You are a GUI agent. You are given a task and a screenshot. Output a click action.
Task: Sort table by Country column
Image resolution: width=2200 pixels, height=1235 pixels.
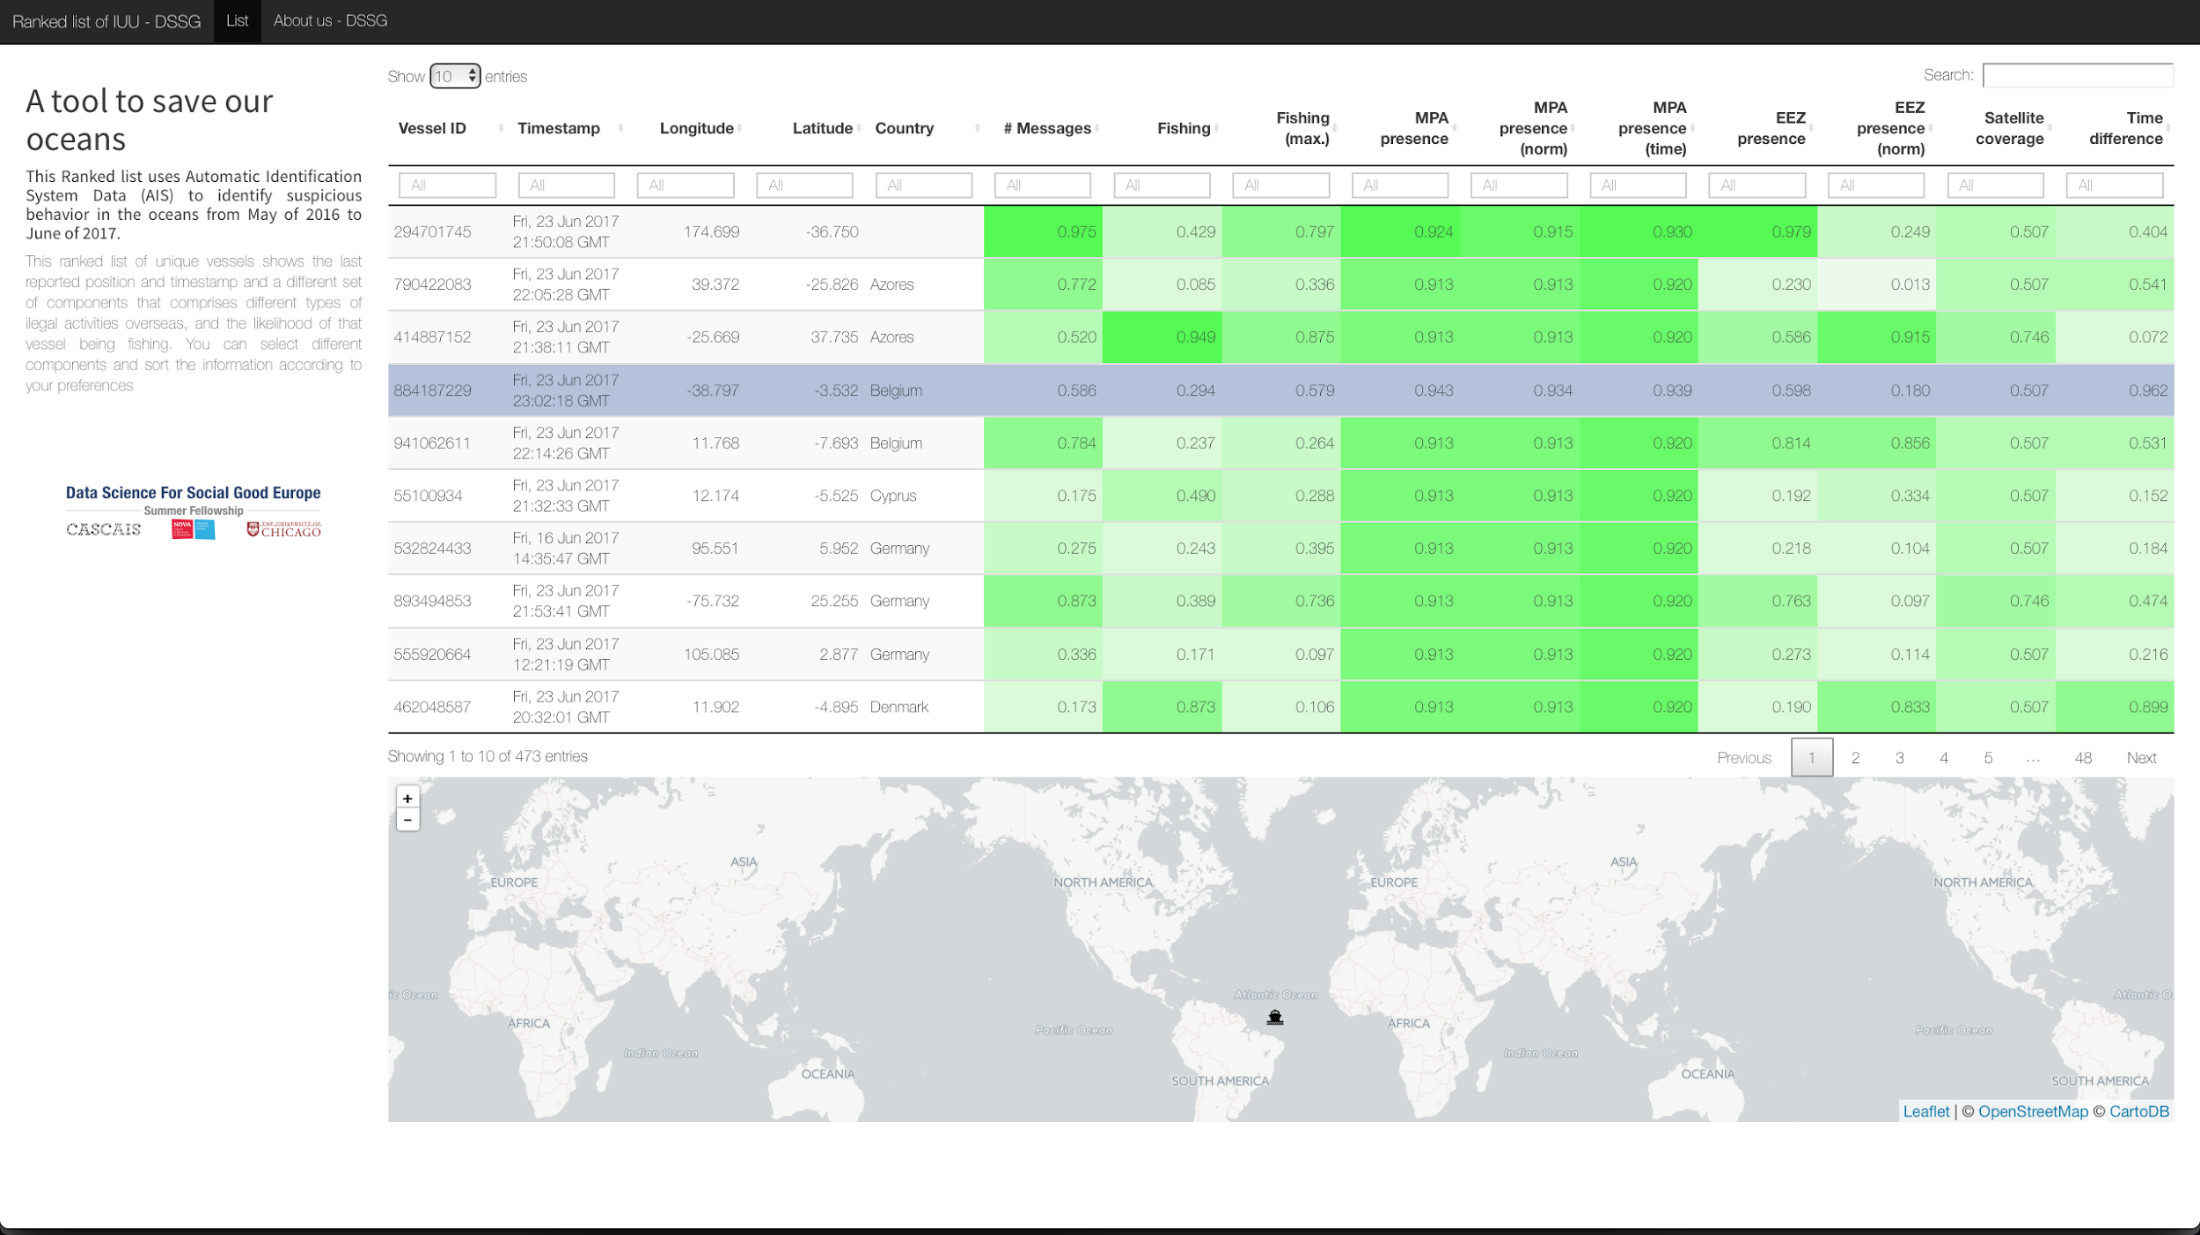point(924,128)
